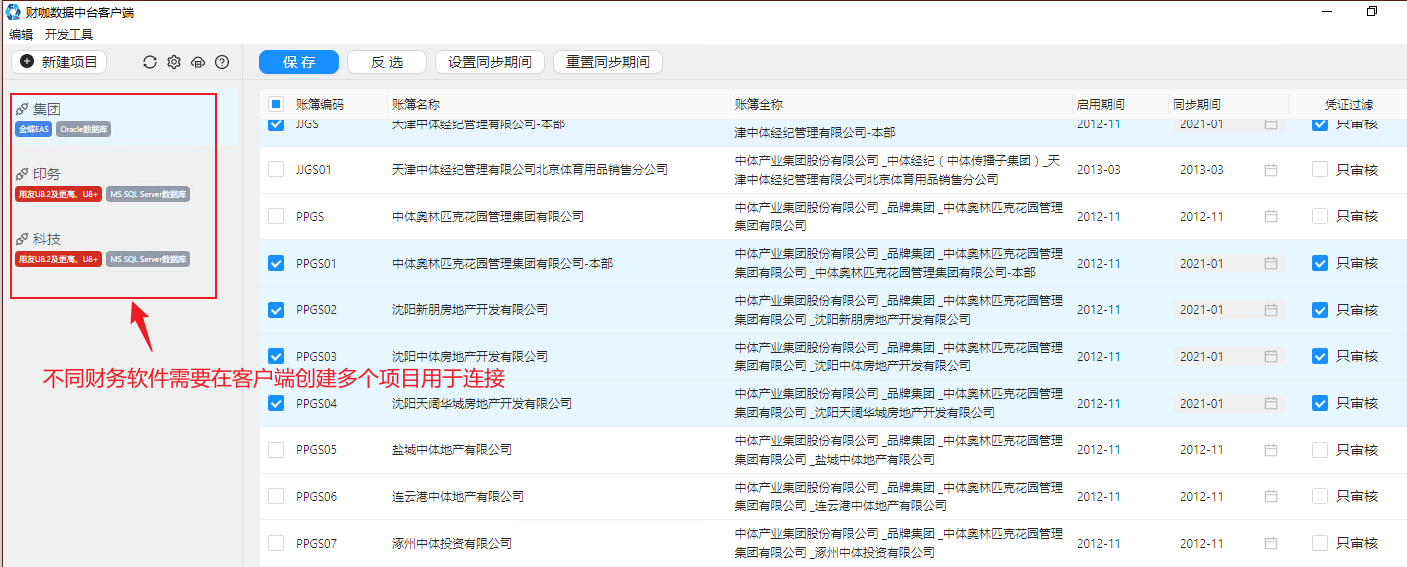Click the cloud icon beside settings

point(198,62)
